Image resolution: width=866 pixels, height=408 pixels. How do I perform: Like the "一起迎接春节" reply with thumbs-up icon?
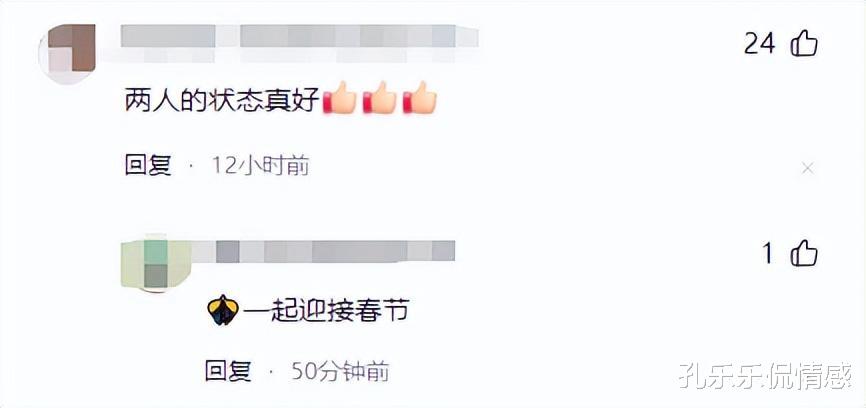pyautogui.click(x=804, y=254)
